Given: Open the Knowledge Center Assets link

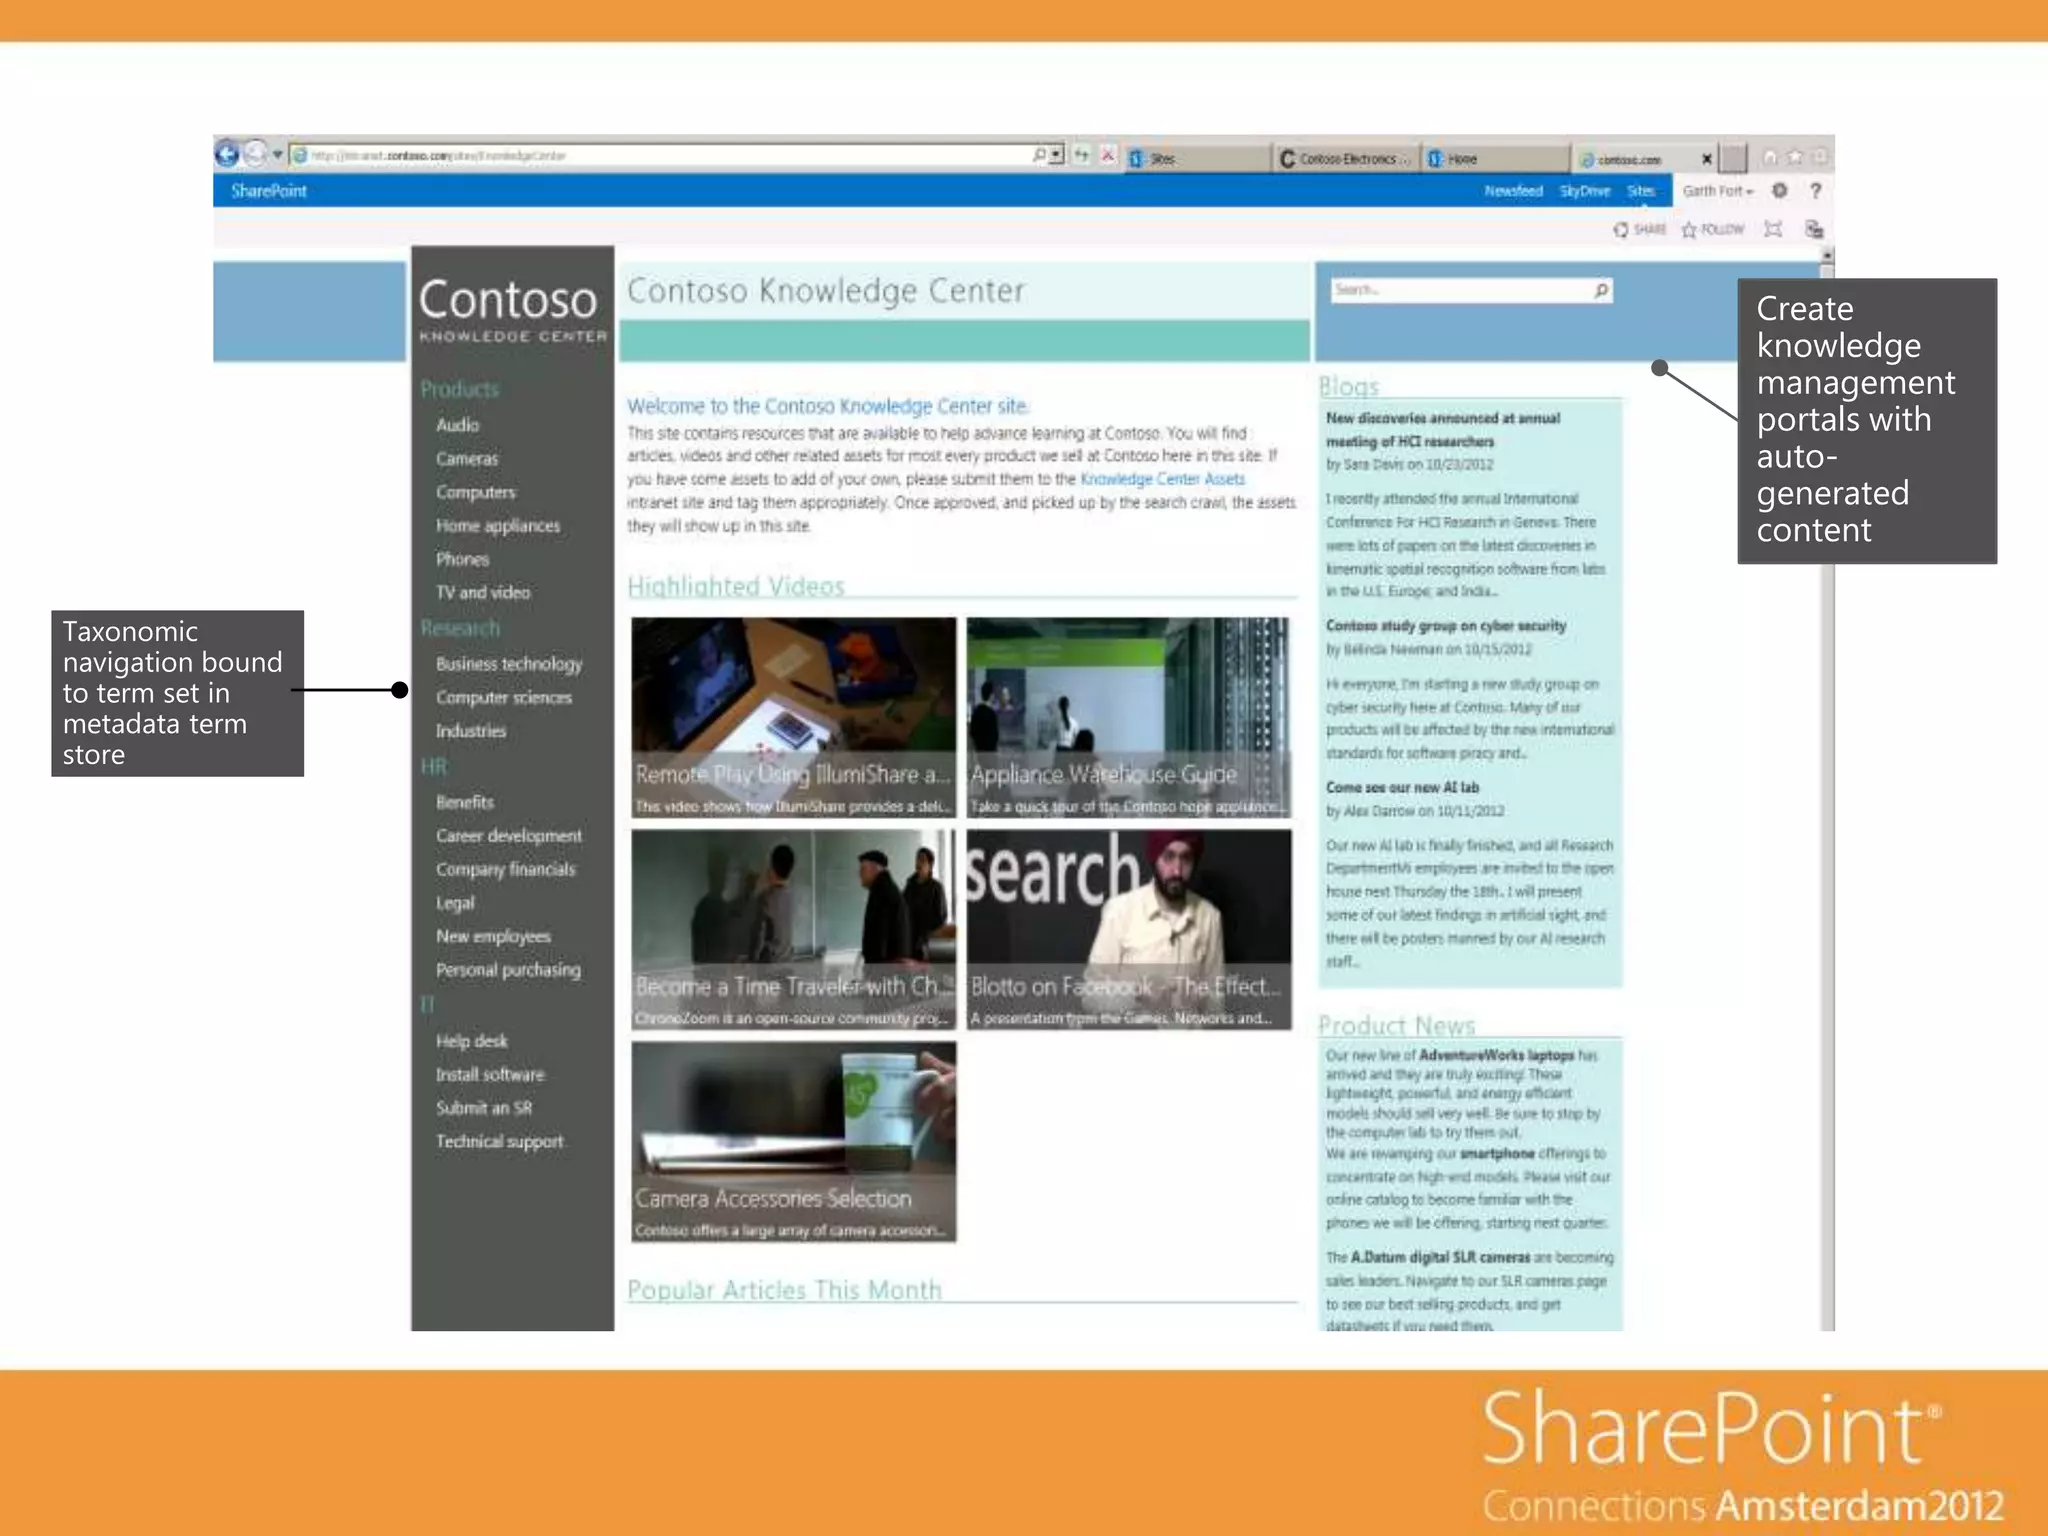Looking at the screenshot, I should (x=1162, y=479).
